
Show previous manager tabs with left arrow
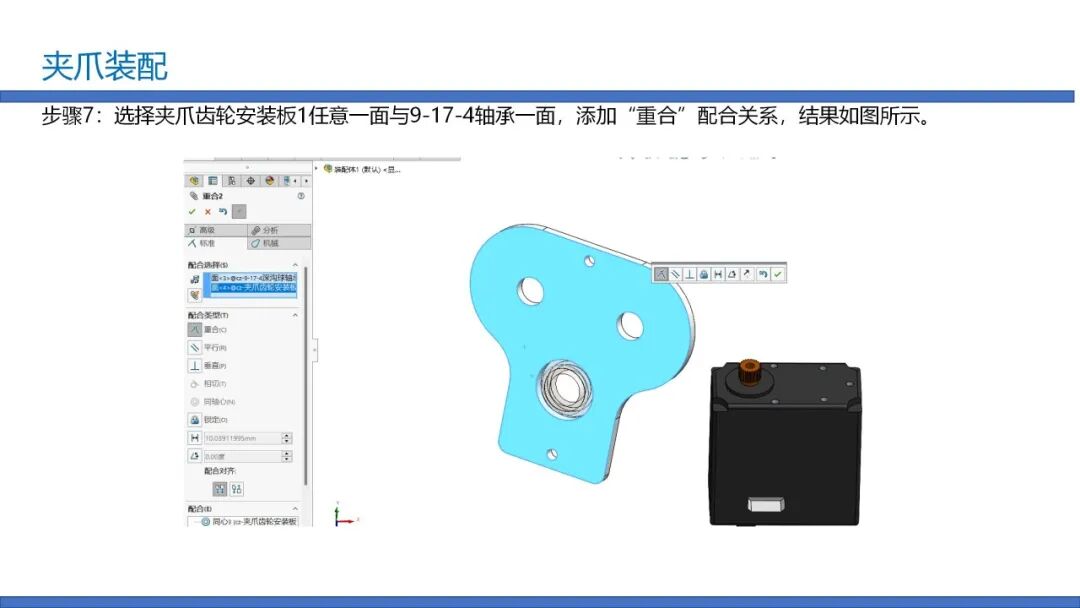[295, 180]
